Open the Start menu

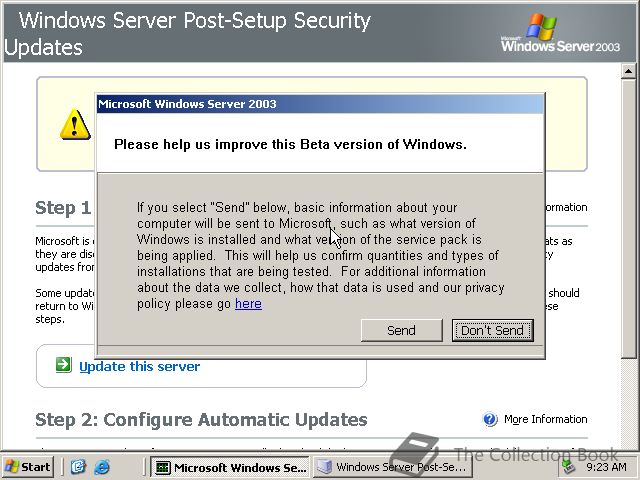[x=28, y=467]
